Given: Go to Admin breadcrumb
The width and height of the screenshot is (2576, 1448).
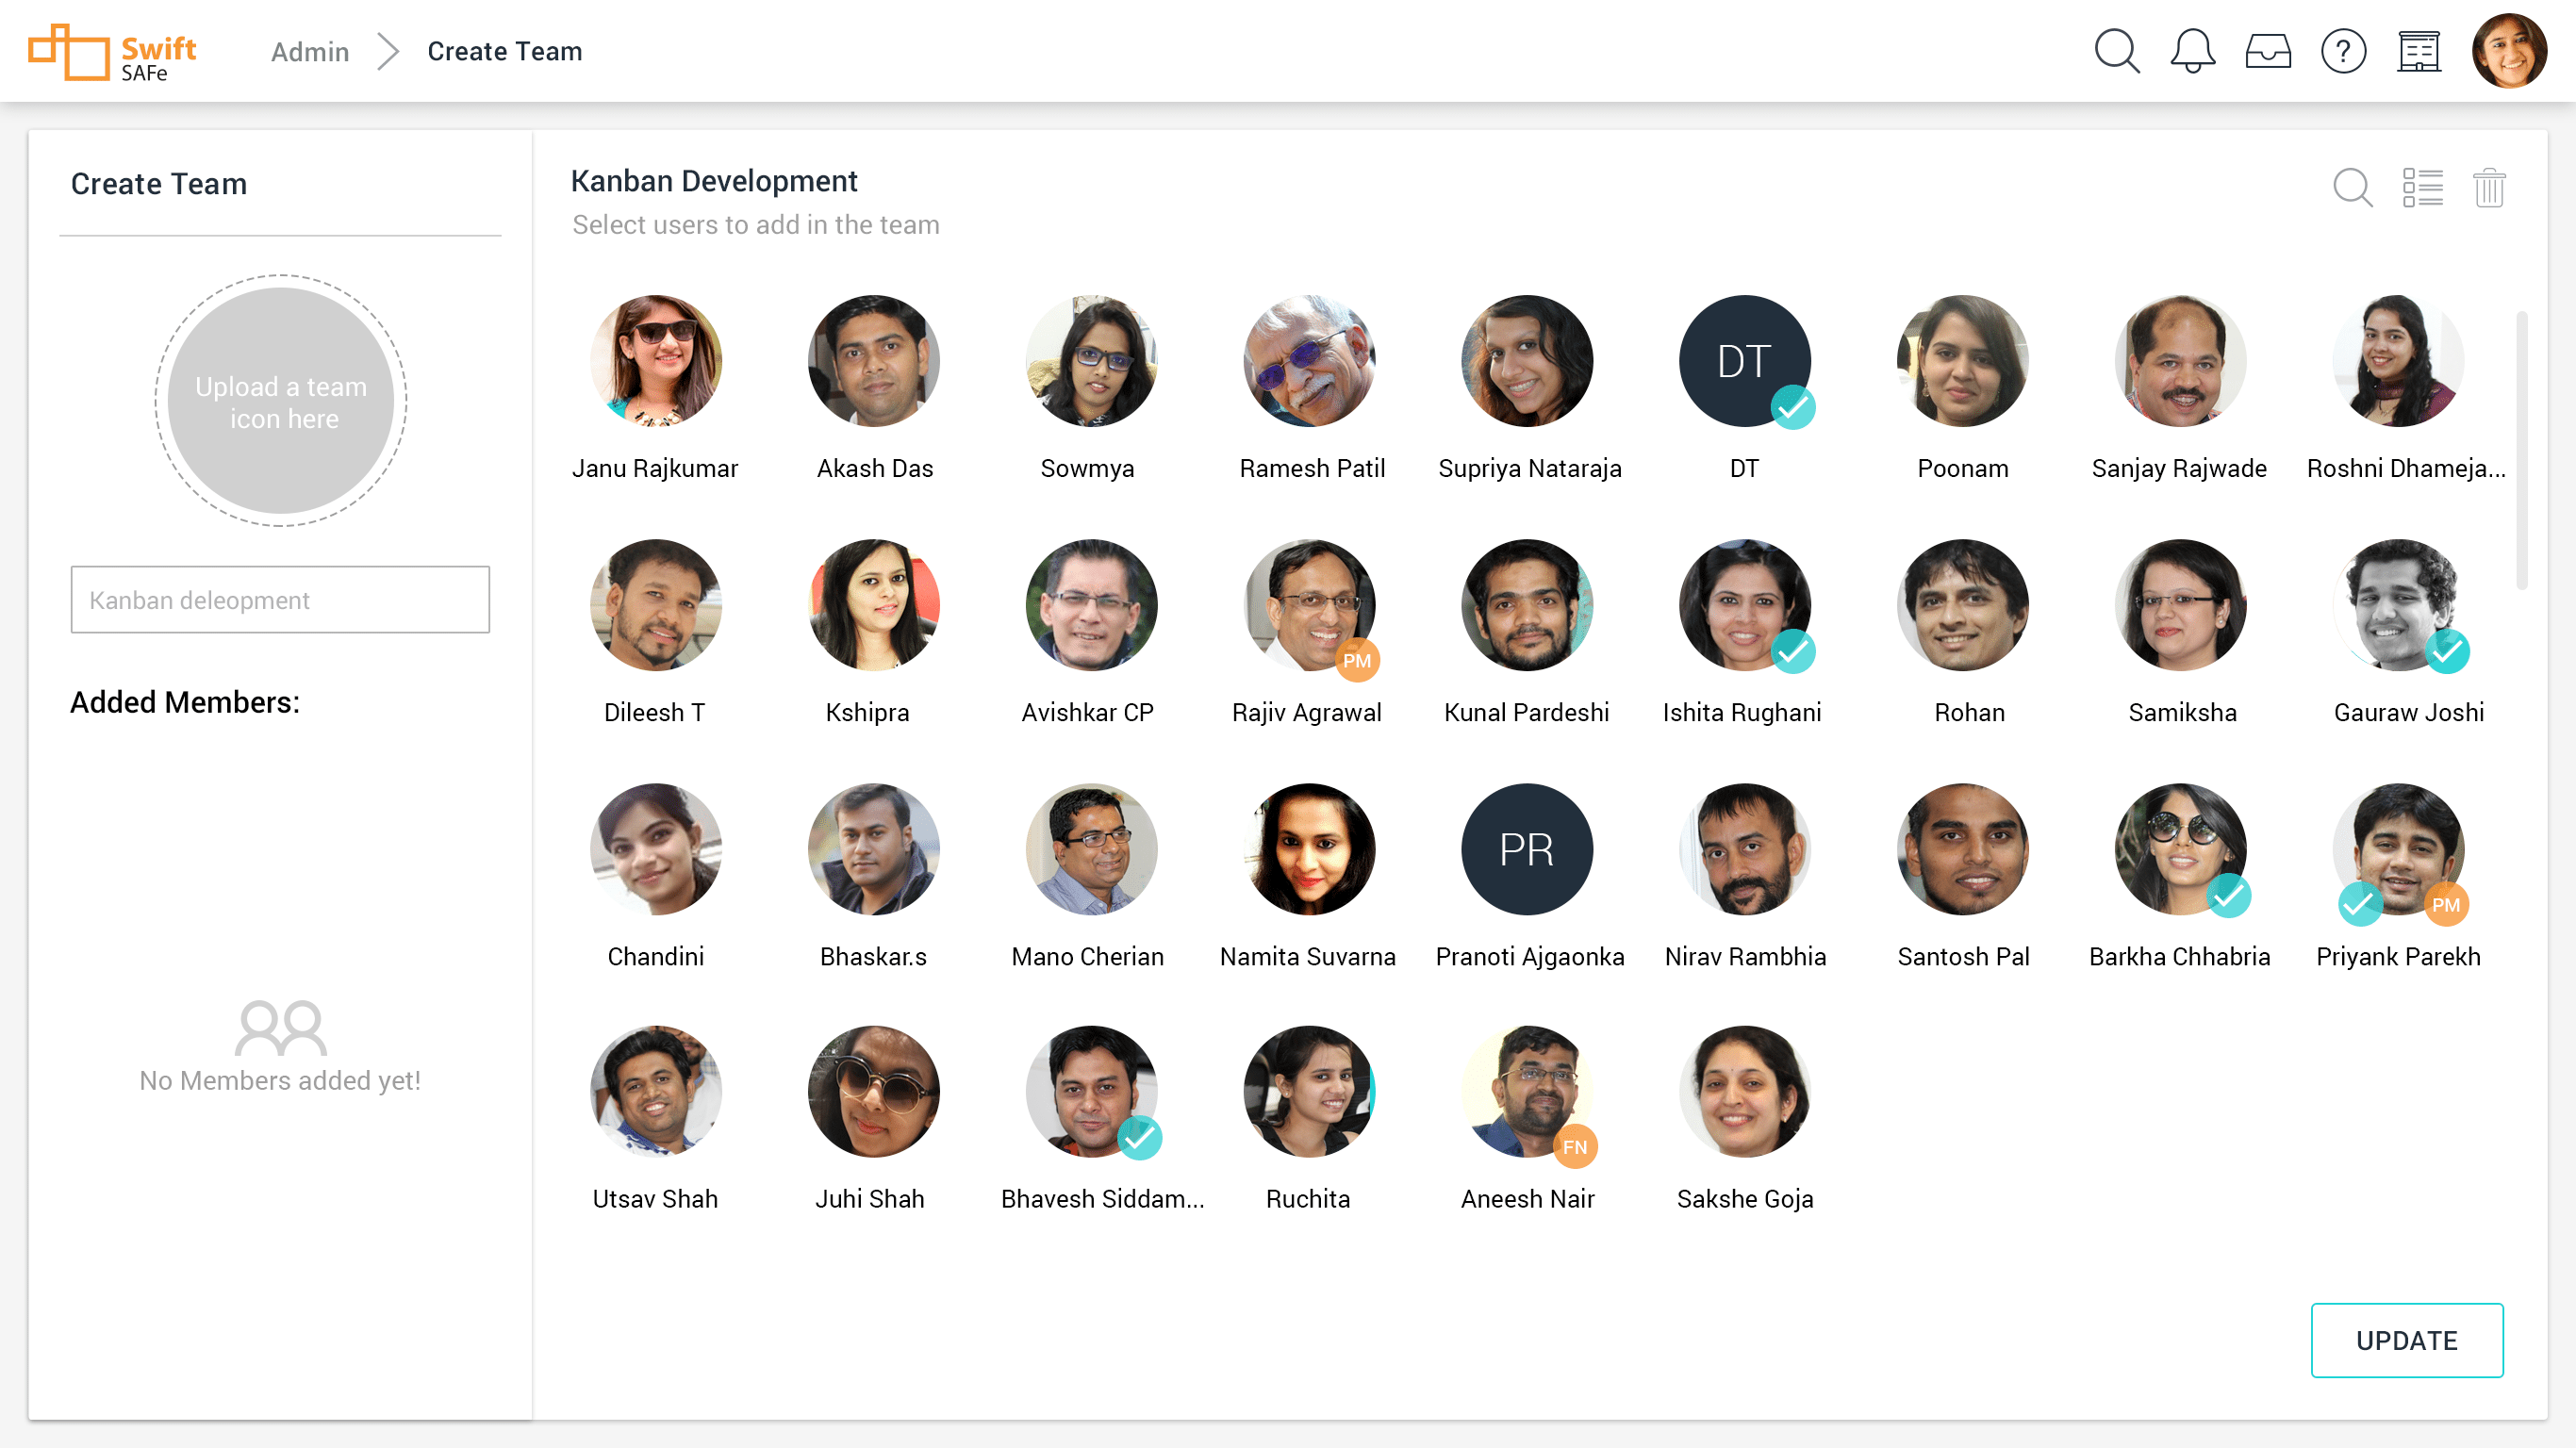Looking at the screenshot, I should coord(310,52).
